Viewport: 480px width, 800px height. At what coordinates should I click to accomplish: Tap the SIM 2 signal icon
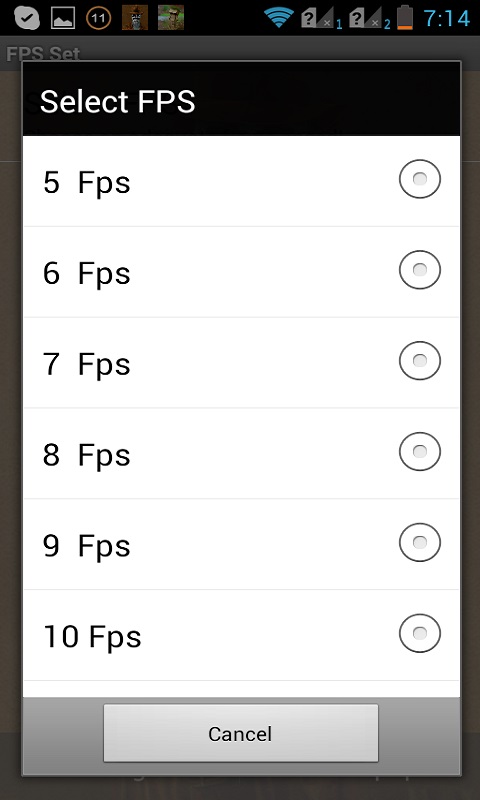[x=369, y=18]
